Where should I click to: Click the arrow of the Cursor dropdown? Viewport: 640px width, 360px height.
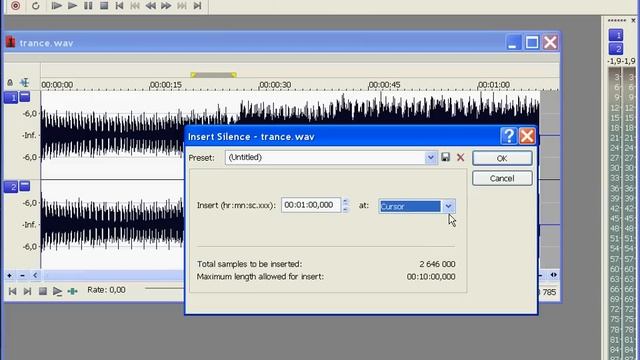[448, 207]
